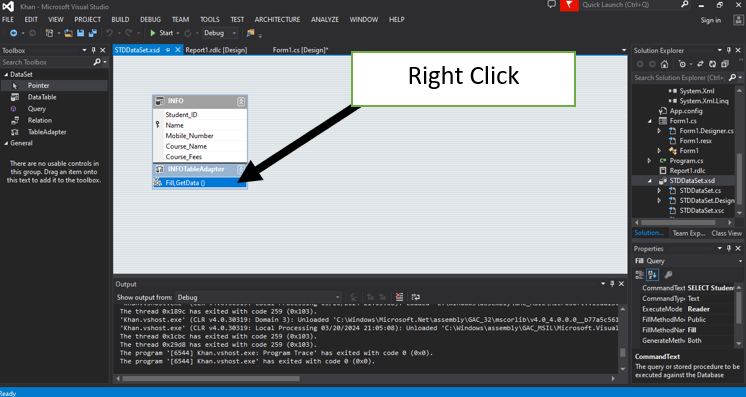This screenshot has width=746, height=397.
Task: Click the Search Solution Explorer field
Action: click(680, 78)
